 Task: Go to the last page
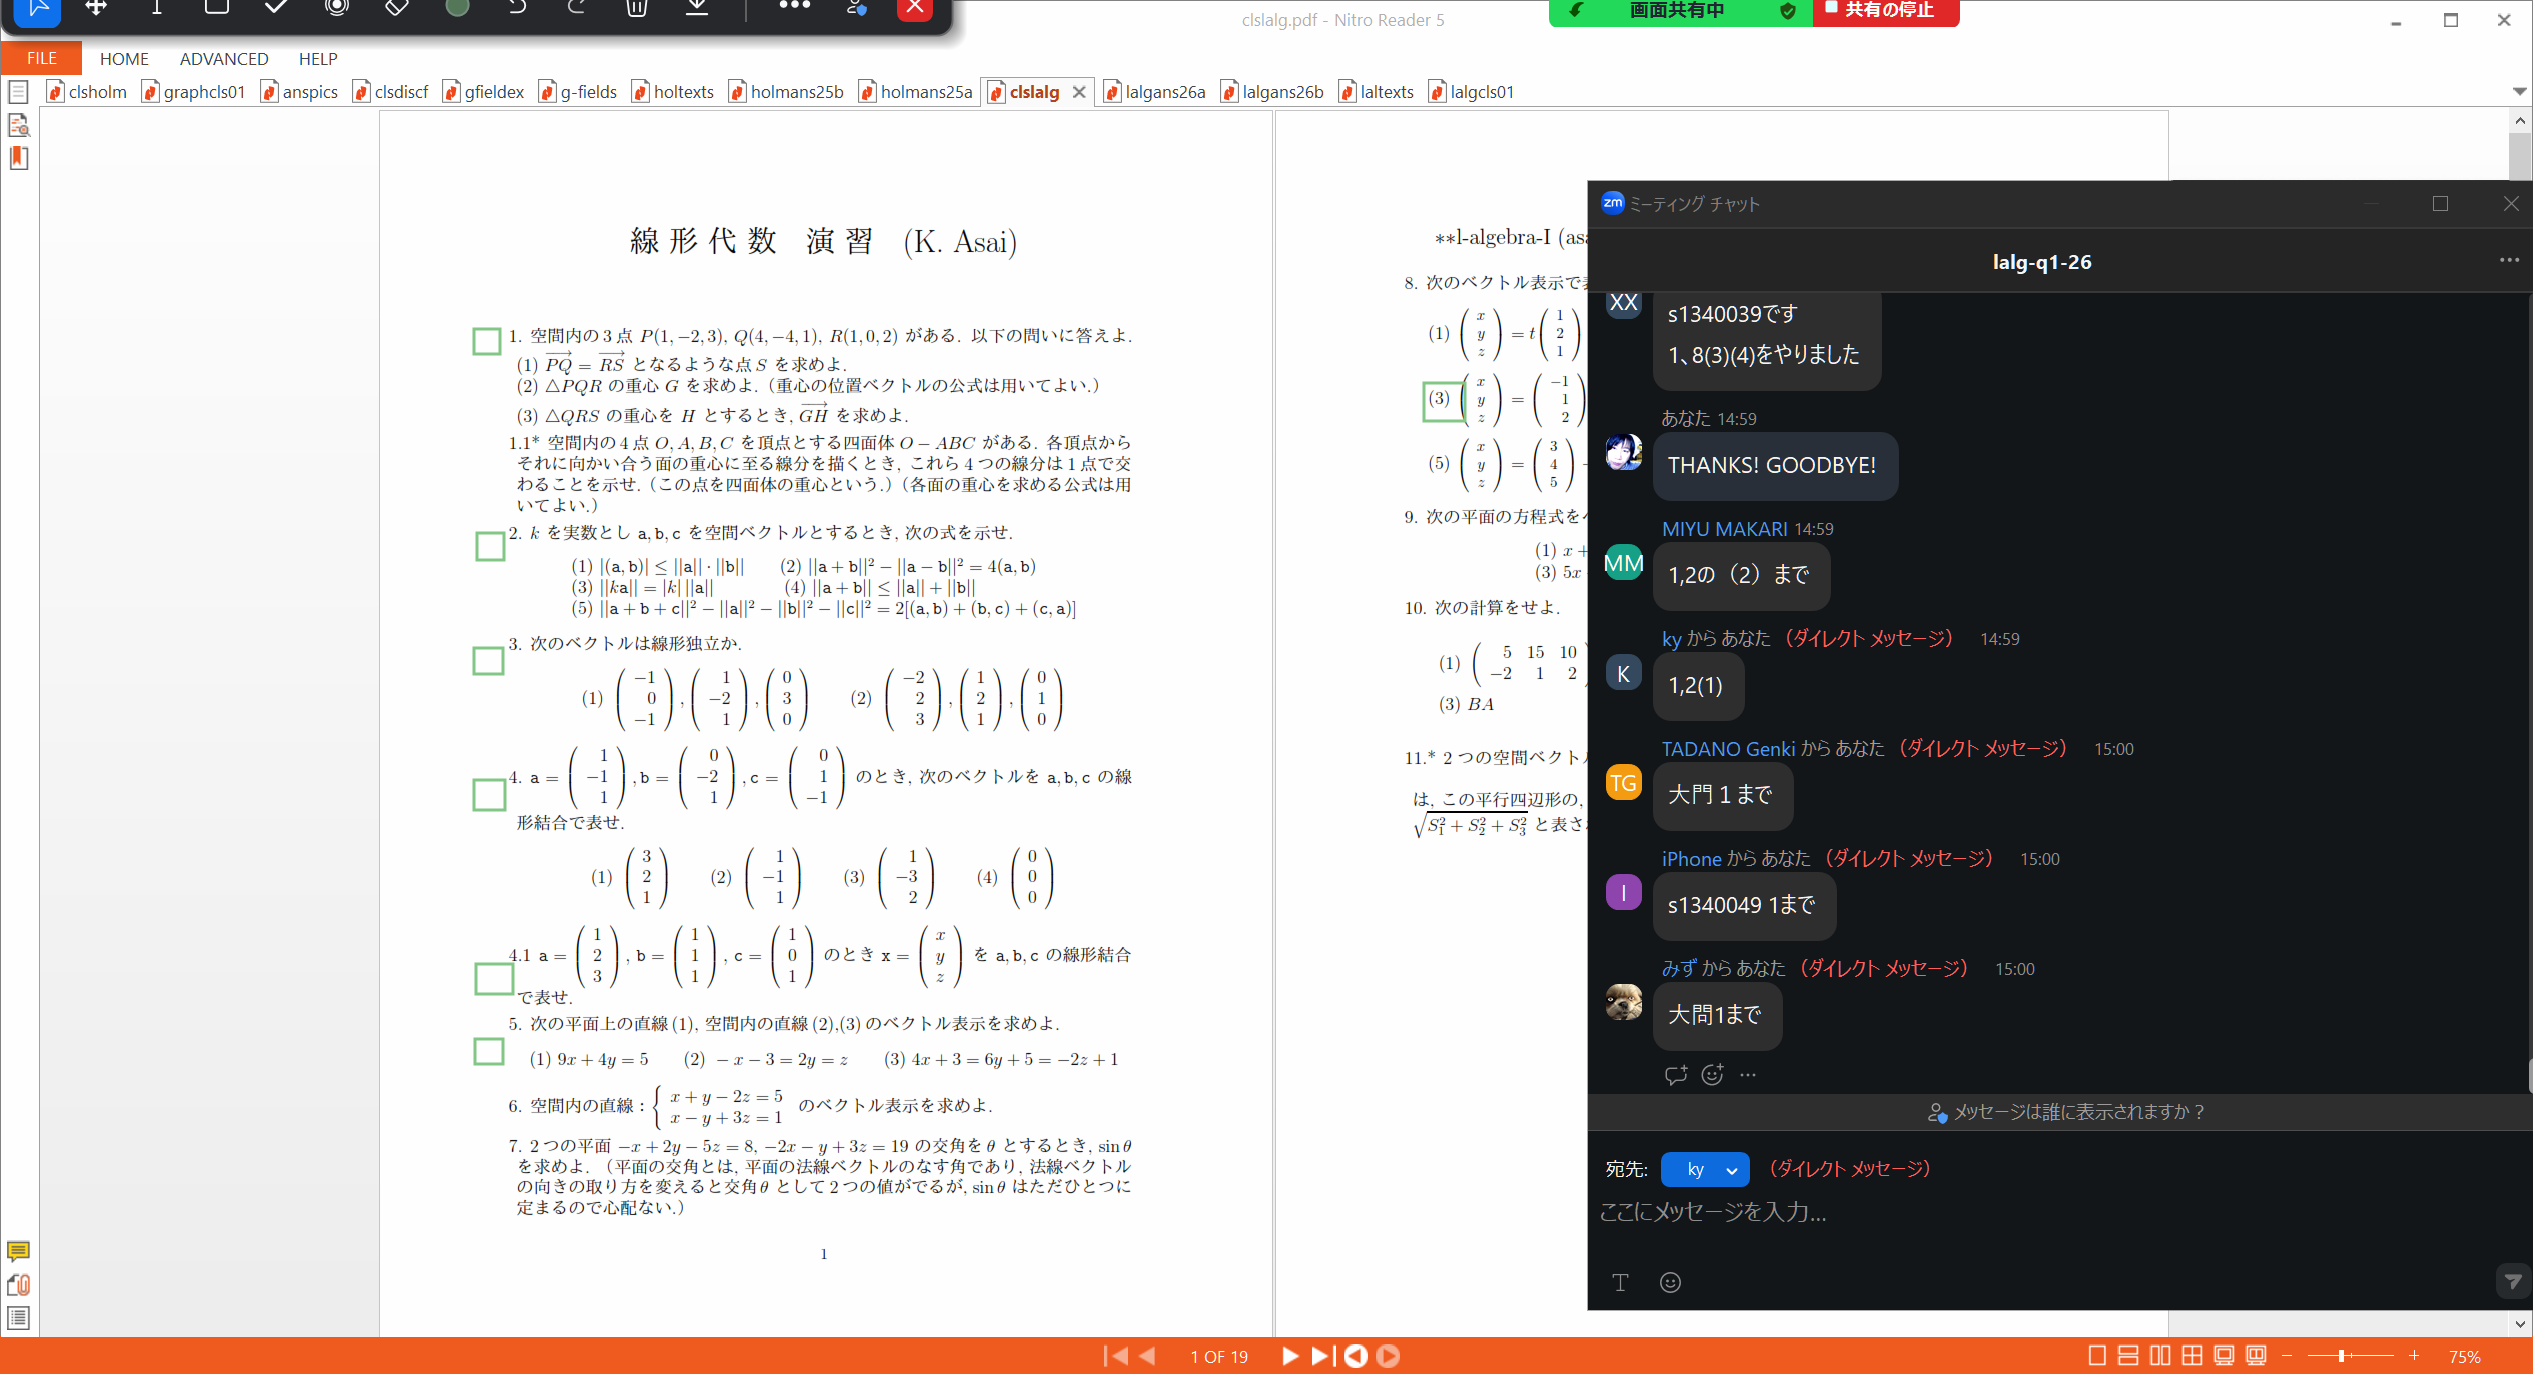tap(1322, 1356)
